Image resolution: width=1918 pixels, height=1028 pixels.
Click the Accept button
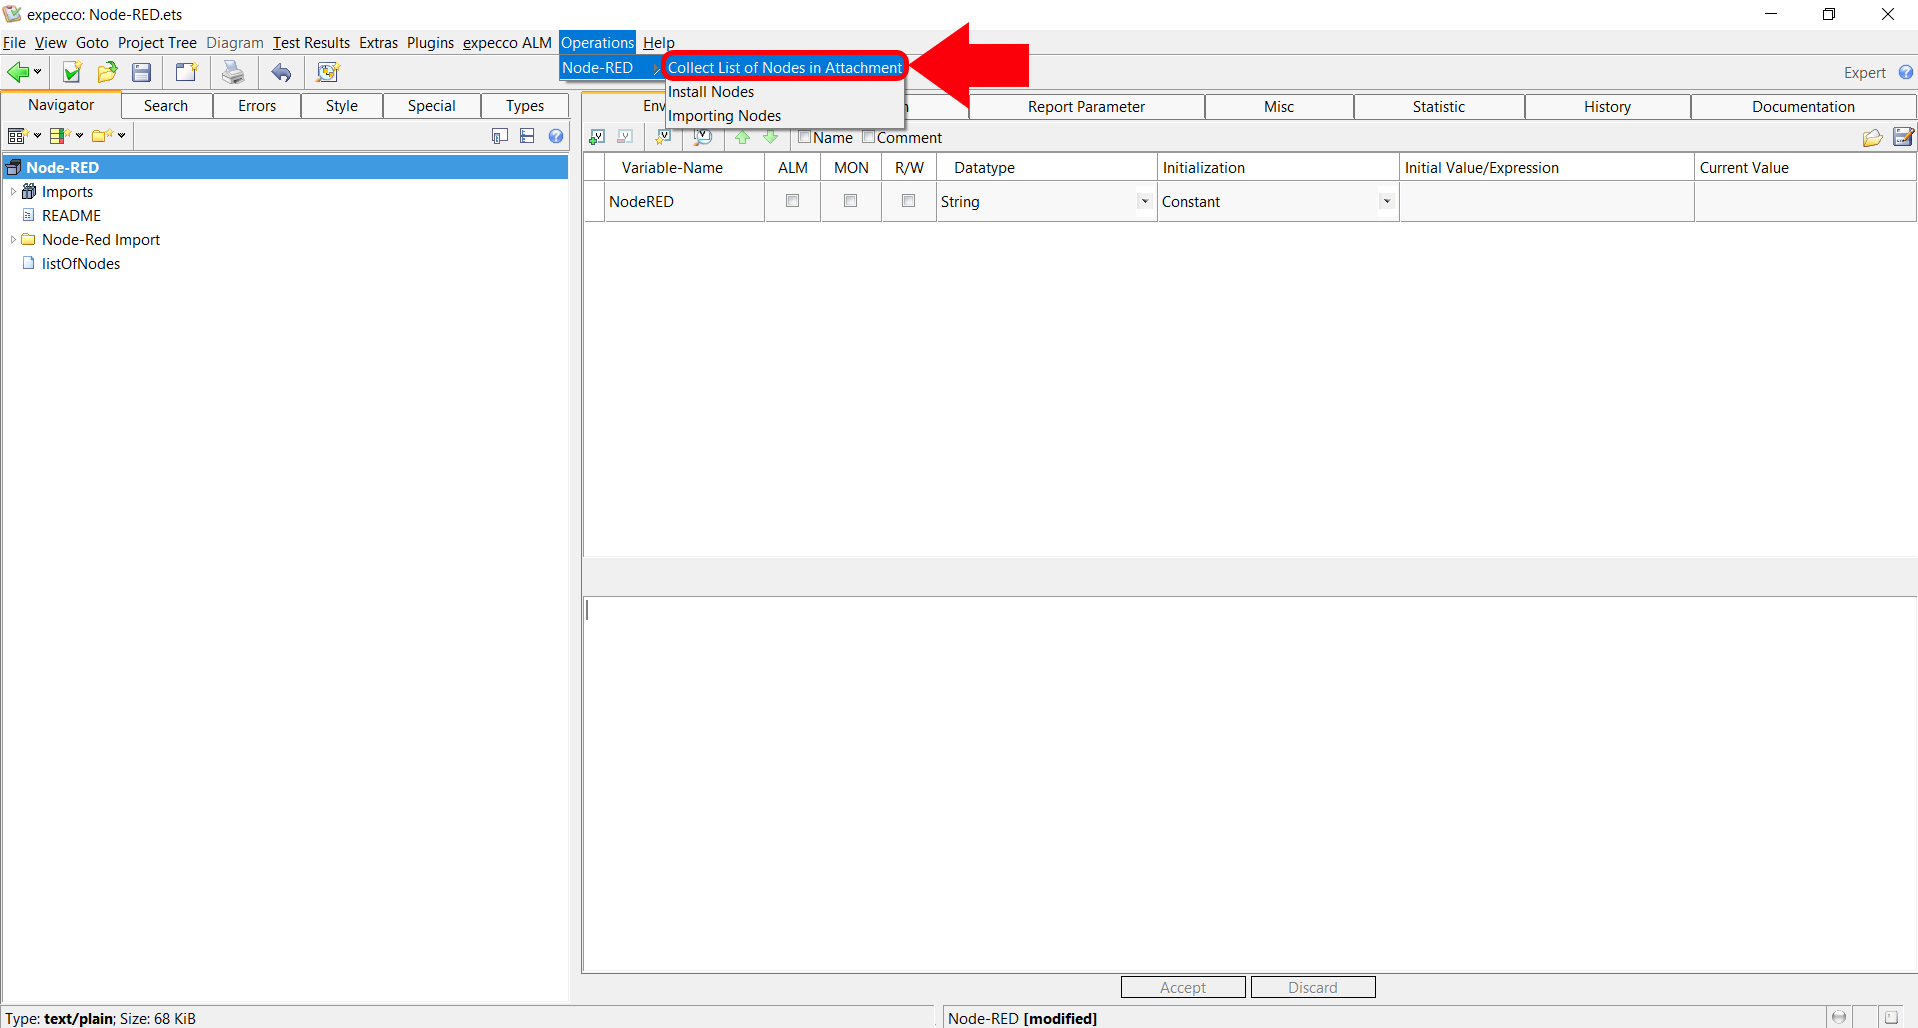(x=1182, y=987)
